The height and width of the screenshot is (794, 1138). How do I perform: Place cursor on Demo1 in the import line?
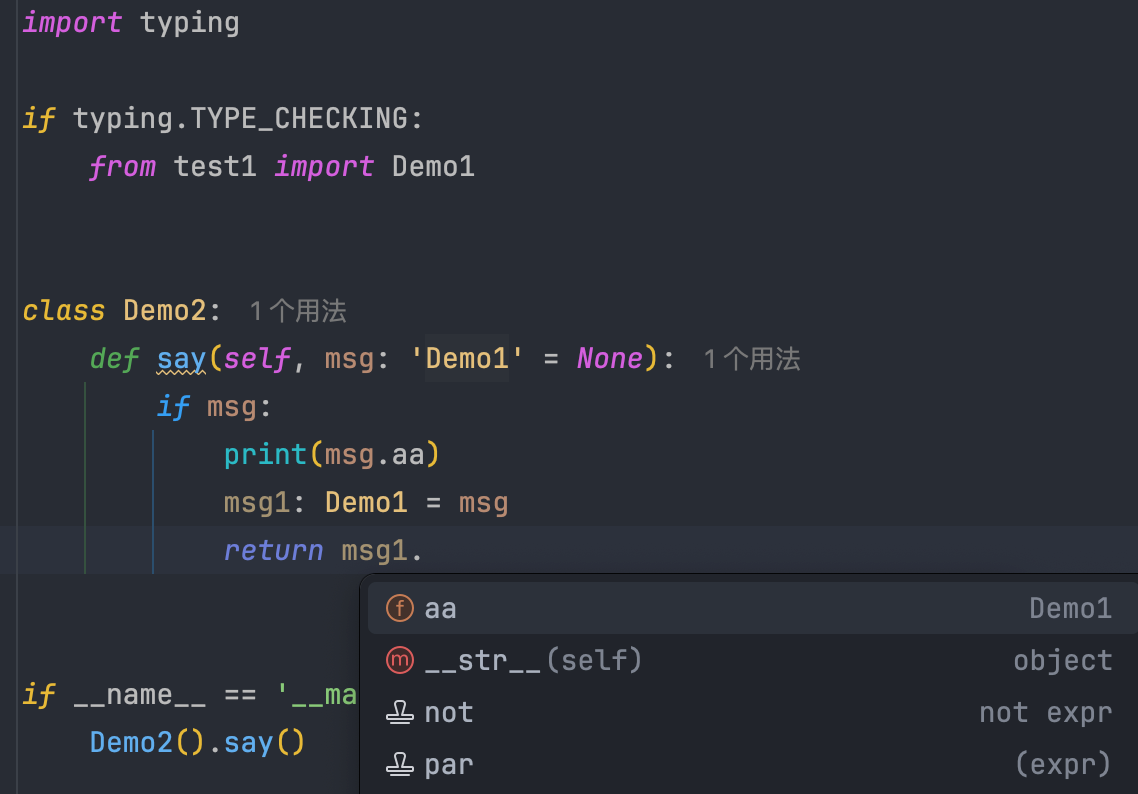click(433, 166)
